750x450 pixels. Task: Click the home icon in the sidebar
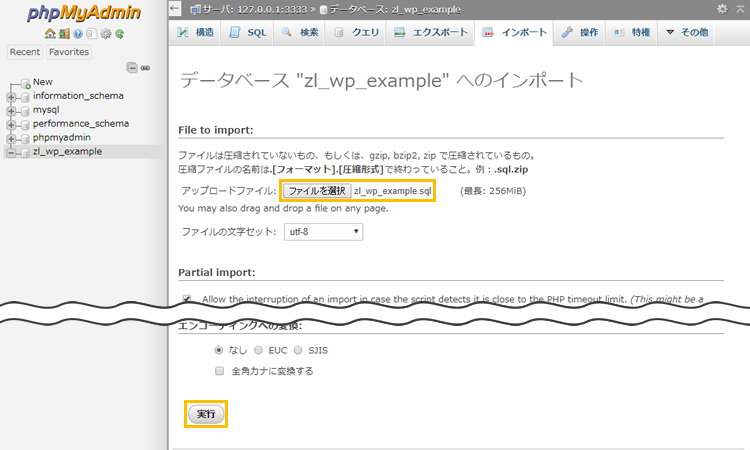[50, 33]
